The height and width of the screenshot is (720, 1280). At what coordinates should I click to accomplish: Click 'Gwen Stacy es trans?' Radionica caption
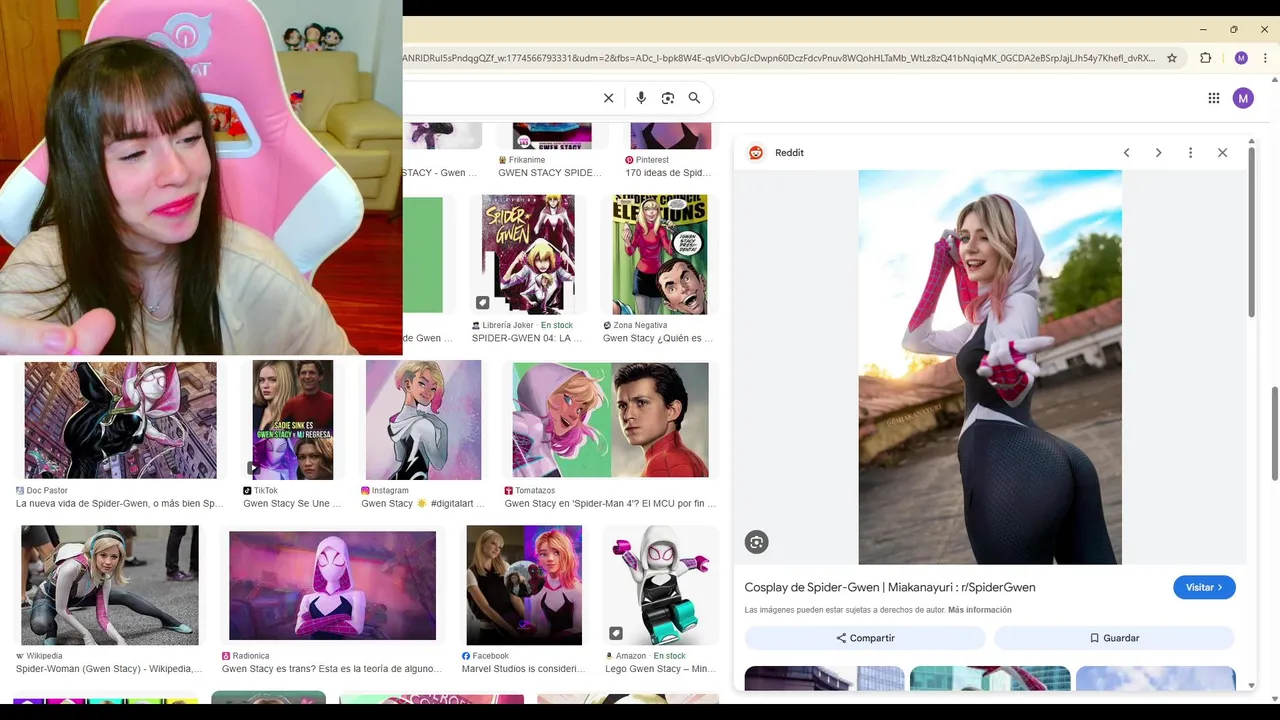point(332,669)
